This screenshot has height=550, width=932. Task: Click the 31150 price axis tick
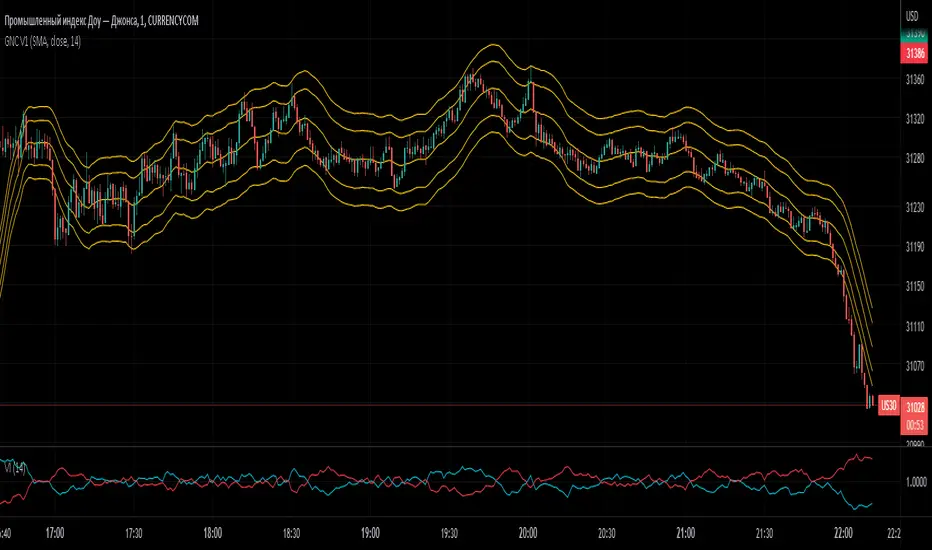click(x=915, y=287)
